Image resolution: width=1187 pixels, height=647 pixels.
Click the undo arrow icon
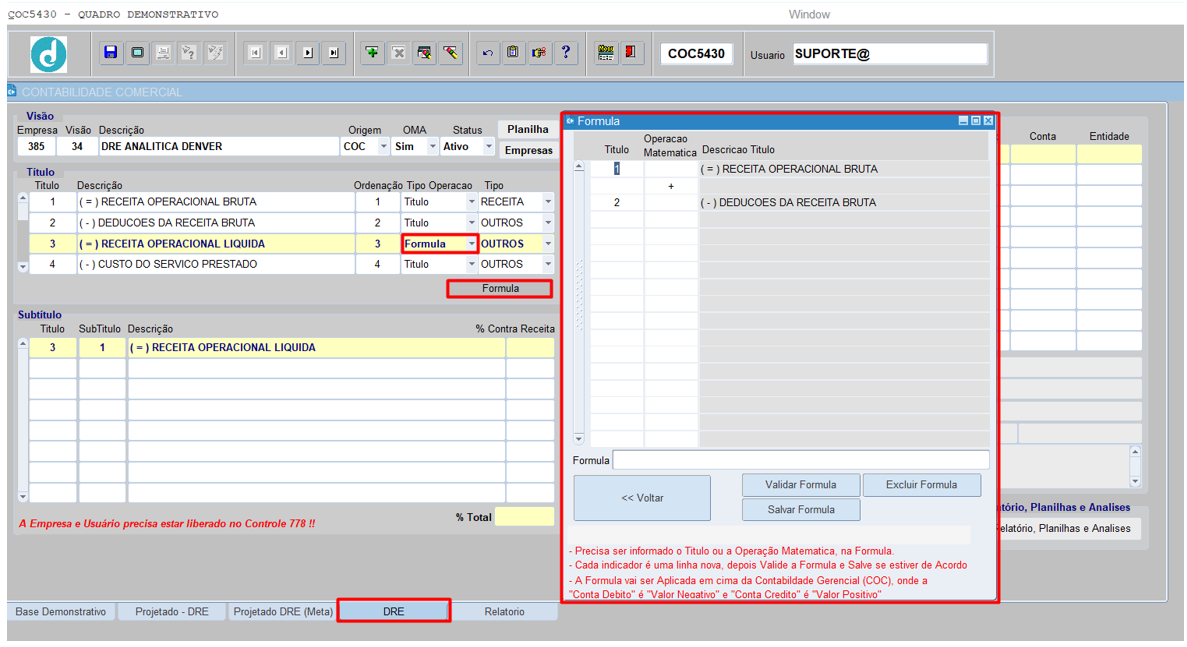[488, 52]
